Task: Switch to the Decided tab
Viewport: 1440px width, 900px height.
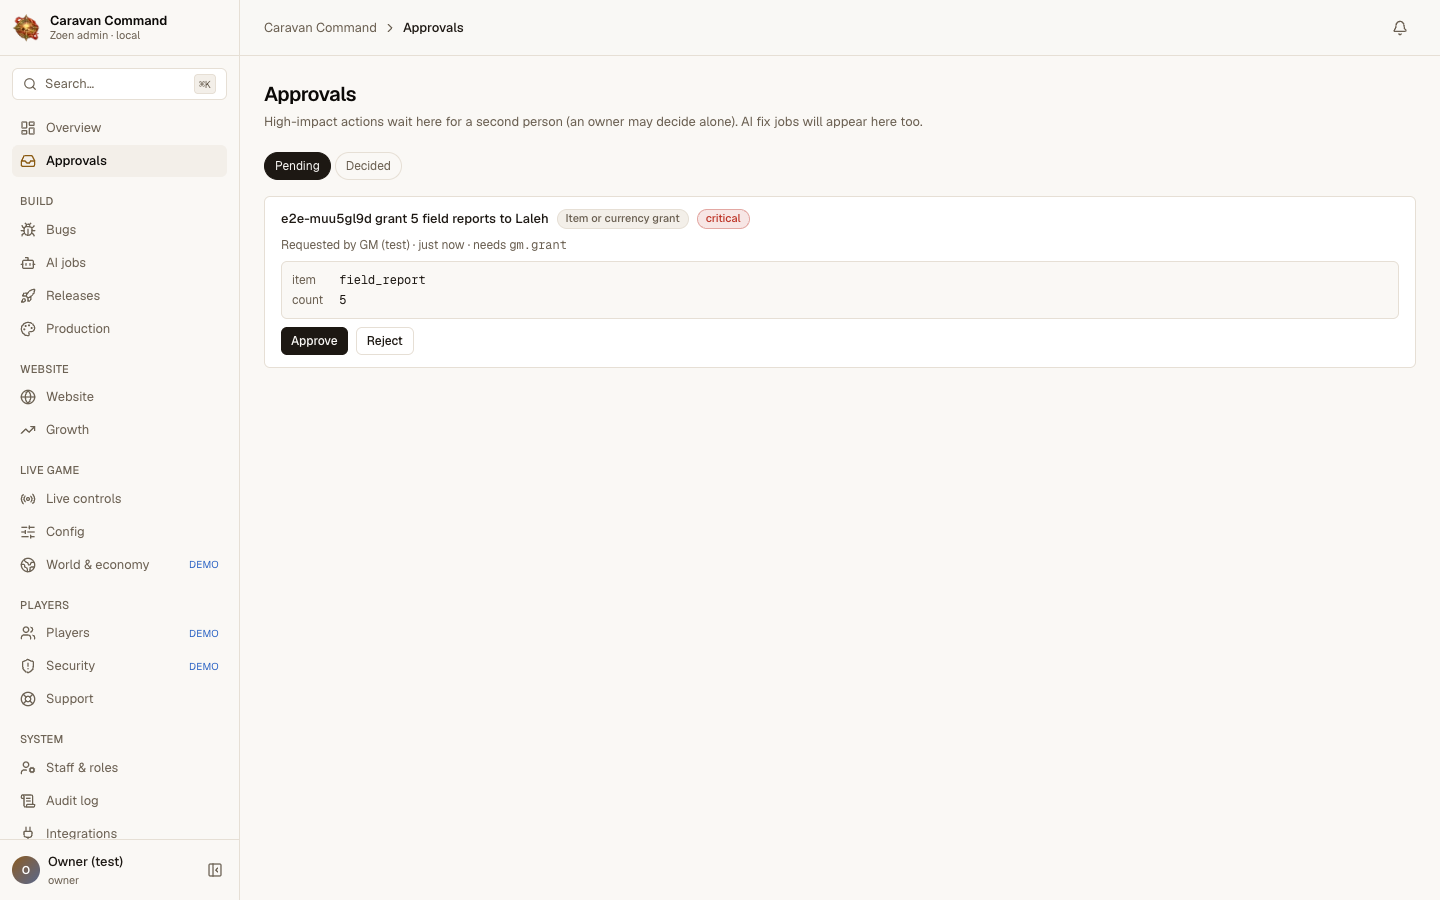Action: [368, 166]
